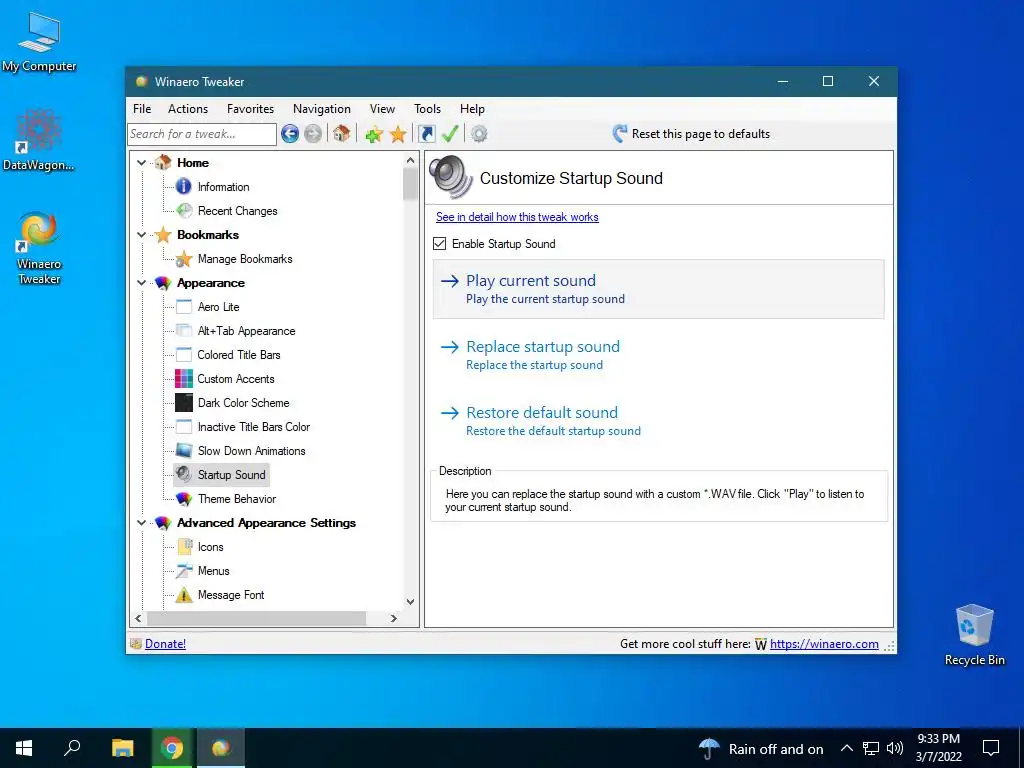Click Reset this page to defaults
1024x768 pixels.
(691, 134)
